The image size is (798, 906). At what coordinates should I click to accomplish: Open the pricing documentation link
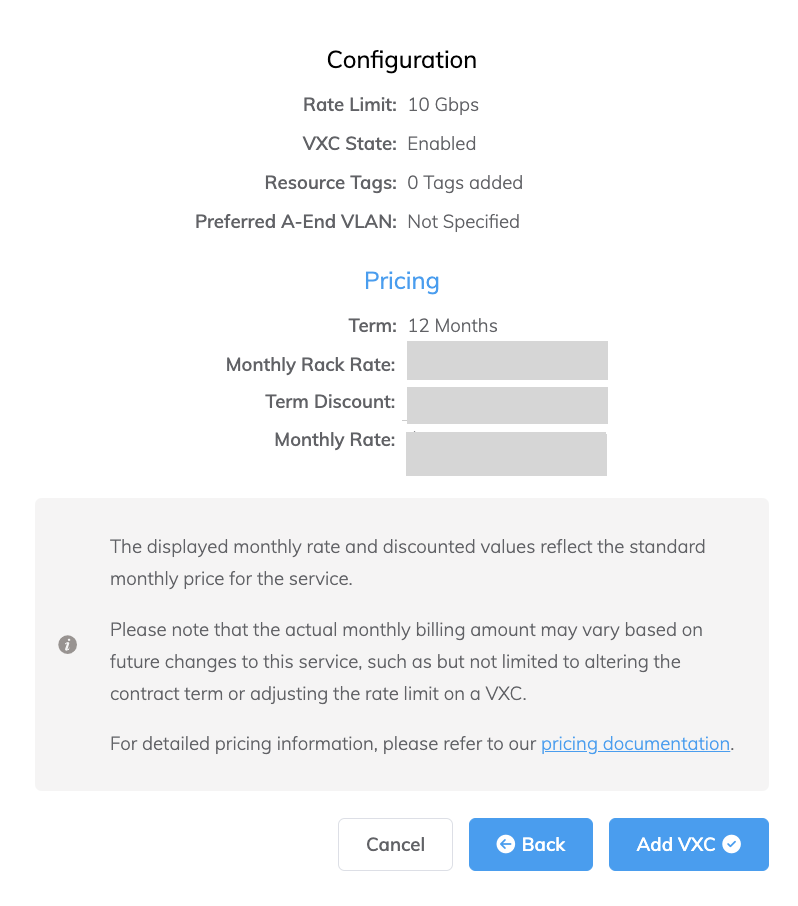pyautogui.click(x=634, y=743)
